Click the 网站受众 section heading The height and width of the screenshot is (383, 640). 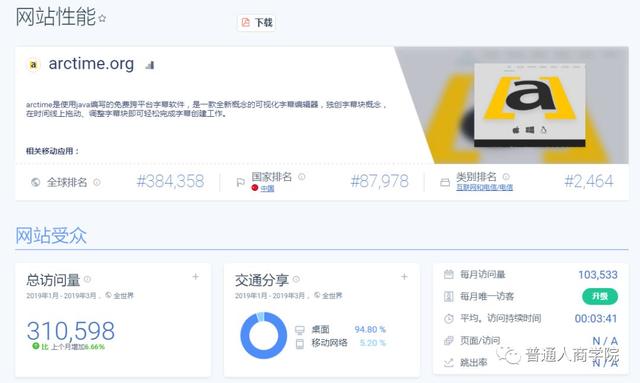tap(51, 236)
